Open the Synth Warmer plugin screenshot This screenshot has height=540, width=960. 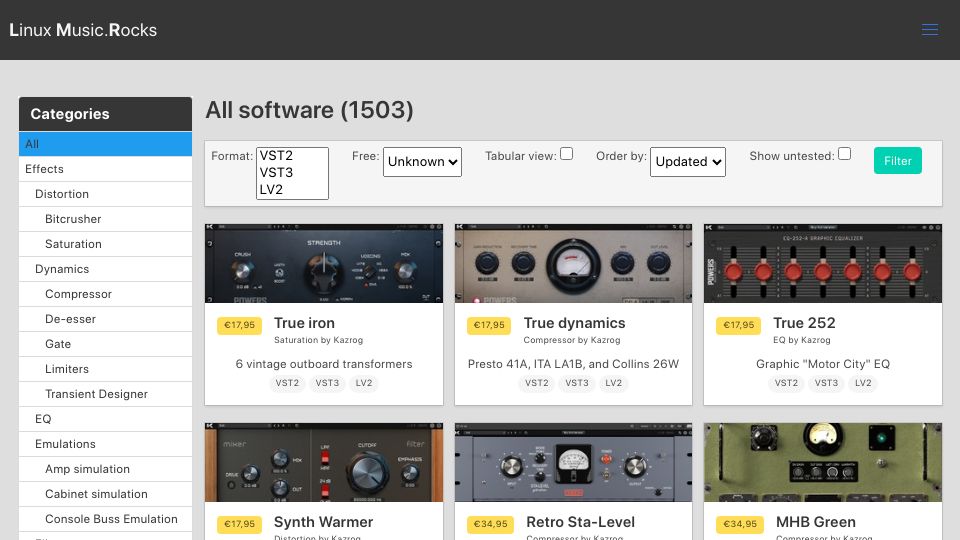coord(324,462)
